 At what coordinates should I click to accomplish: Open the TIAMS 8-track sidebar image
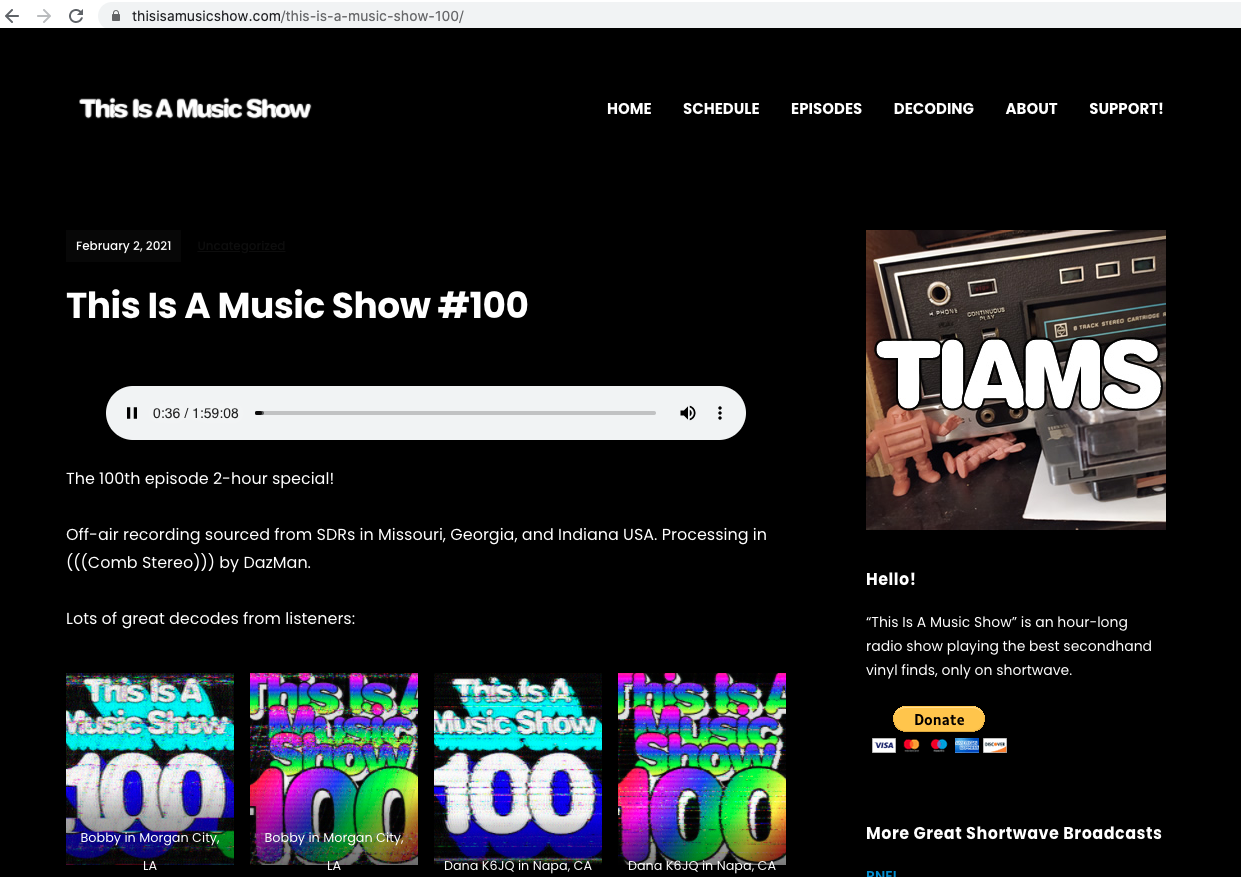point(1015,380)
